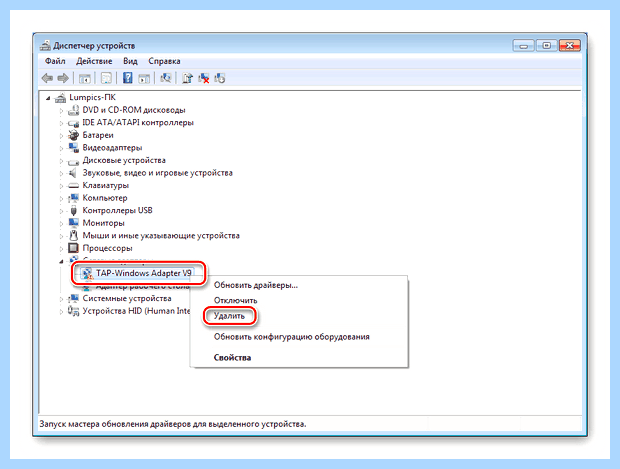This screenshot has height=469, width=620.
Task: Toggle the action pane toolbar icon
Action: (144, 78)
